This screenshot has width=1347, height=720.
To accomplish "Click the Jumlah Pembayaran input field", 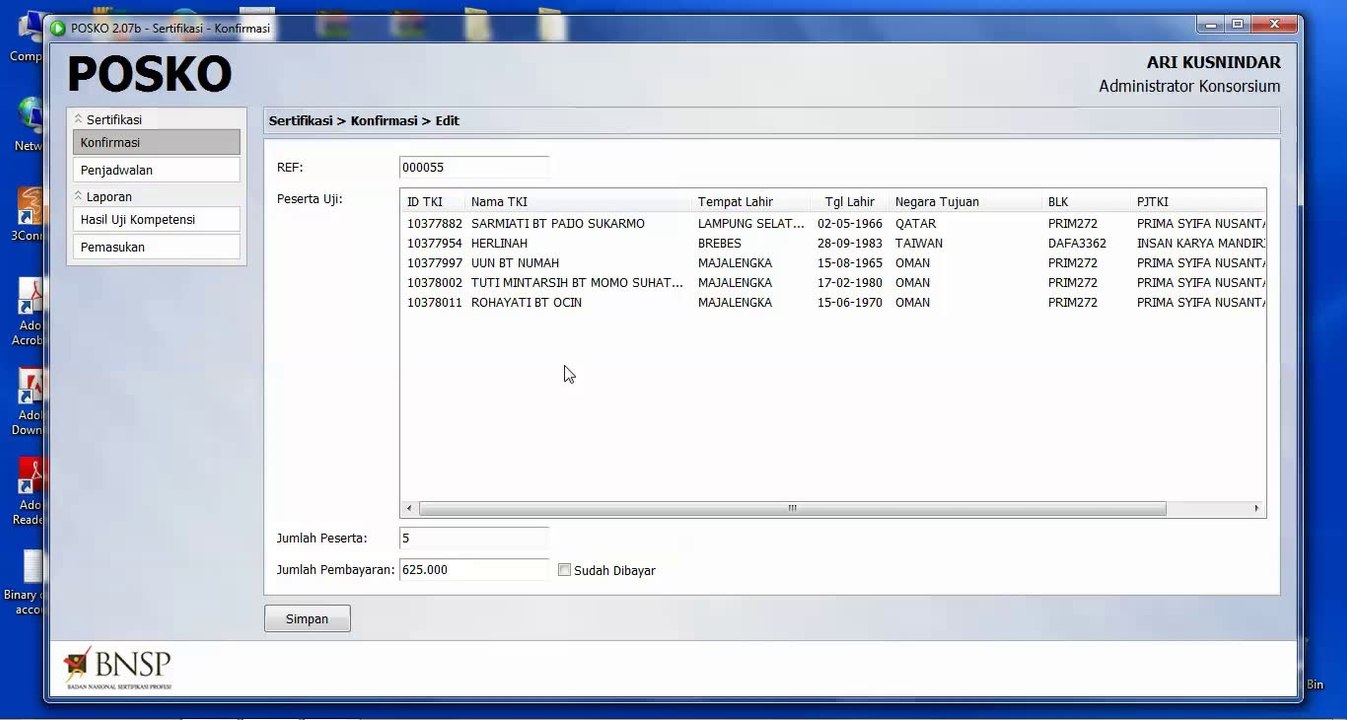I will coord(474,570).
